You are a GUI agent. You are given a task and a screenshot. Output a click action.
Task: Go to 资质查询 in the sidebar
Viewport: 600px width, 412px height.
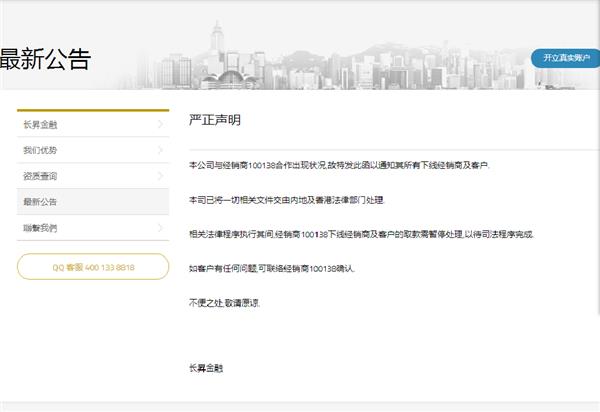click(x=42, y=176)
